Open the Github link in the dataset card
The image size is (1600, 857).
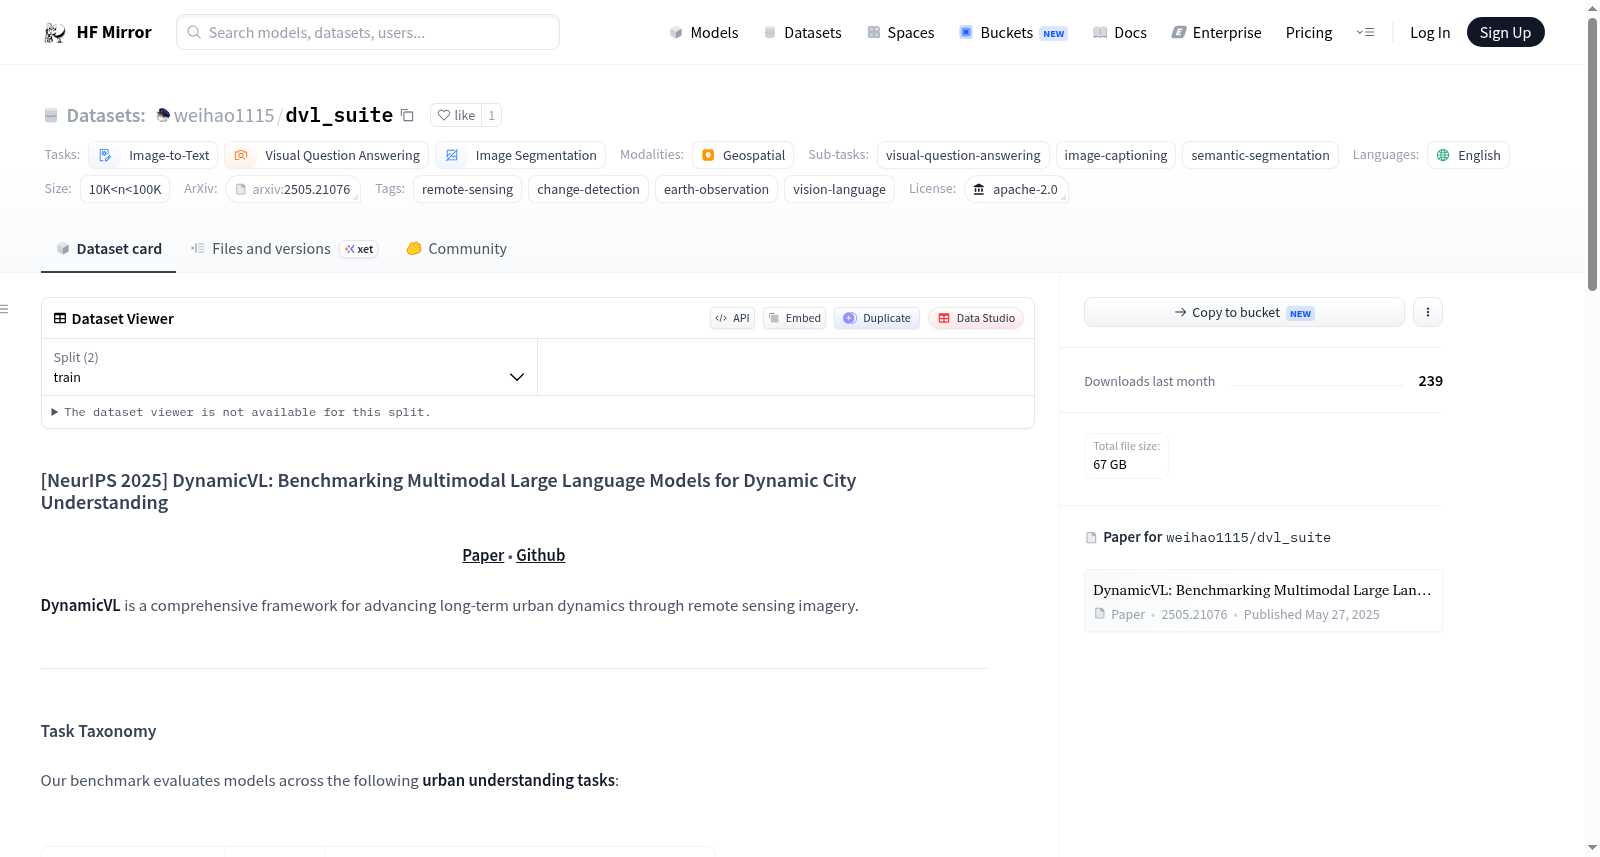(541, 555)
